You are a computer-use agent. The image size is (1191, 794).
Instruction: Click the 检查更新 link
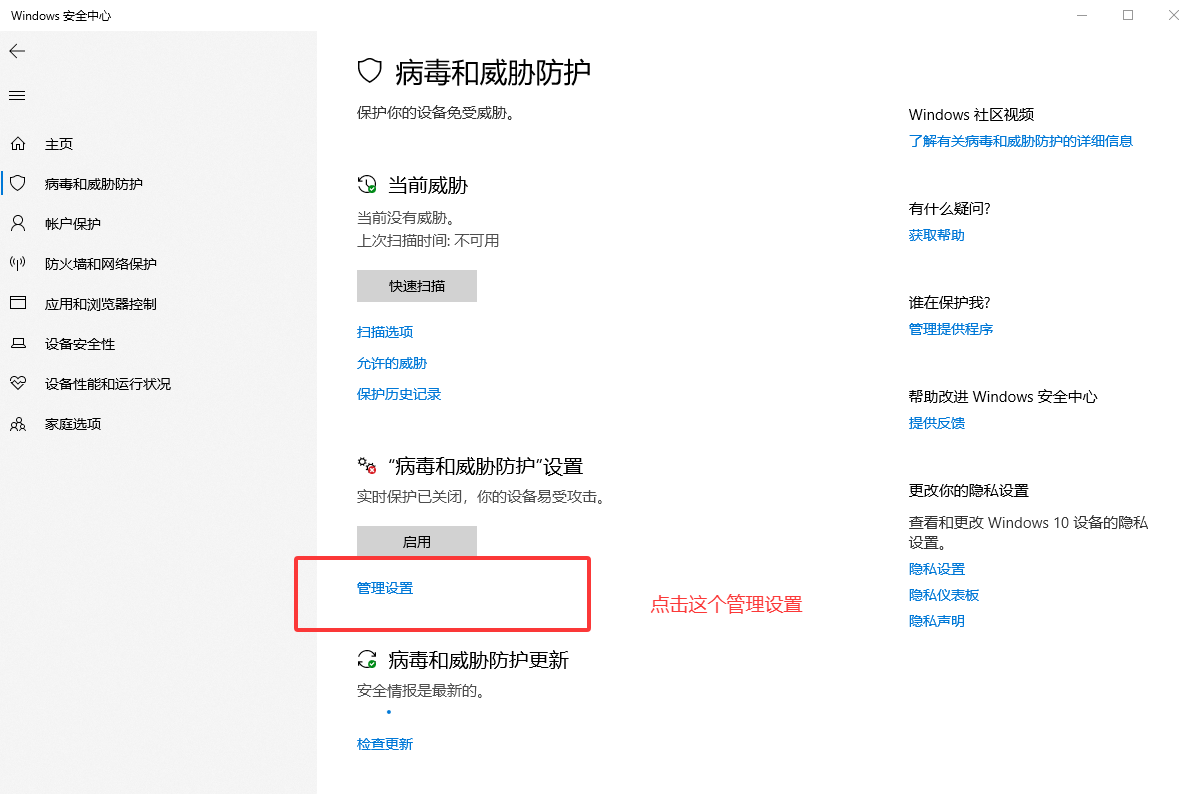coord(385,744)
